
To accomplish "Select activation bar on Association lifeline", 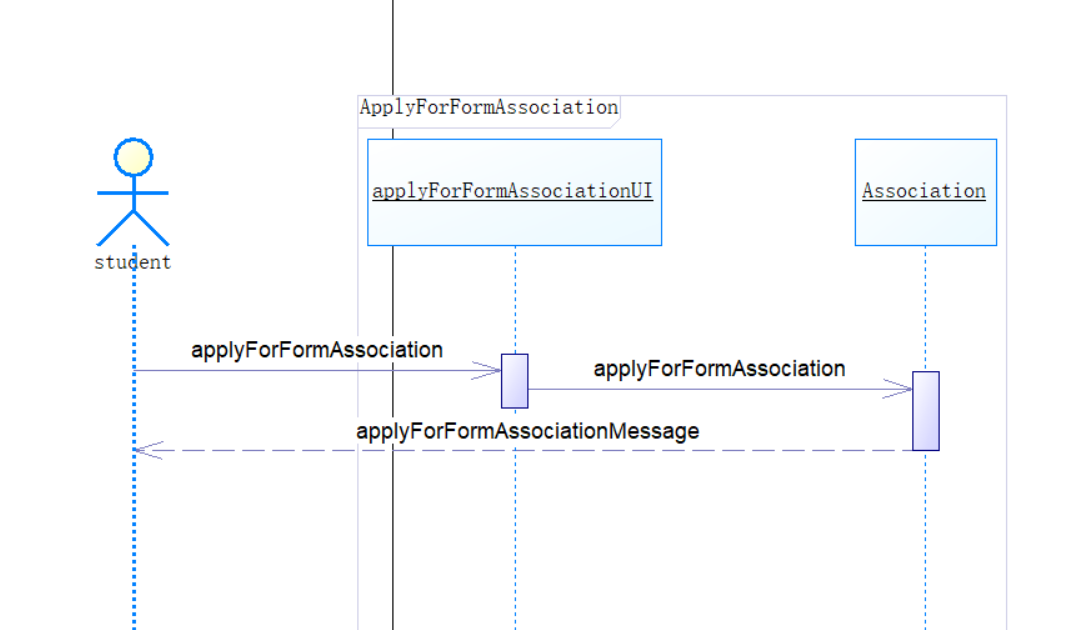I will click(925, 411).
